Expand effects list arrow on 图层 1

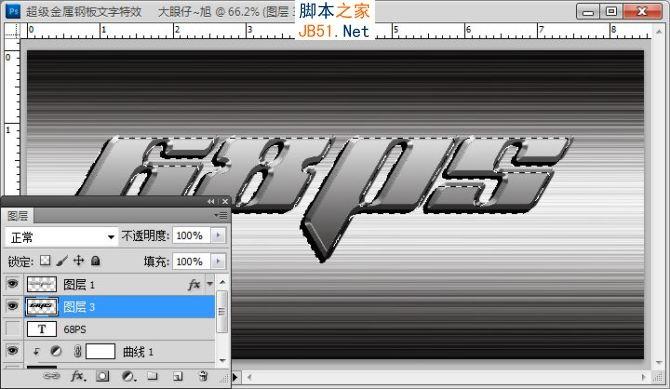(x=210, y=284)
